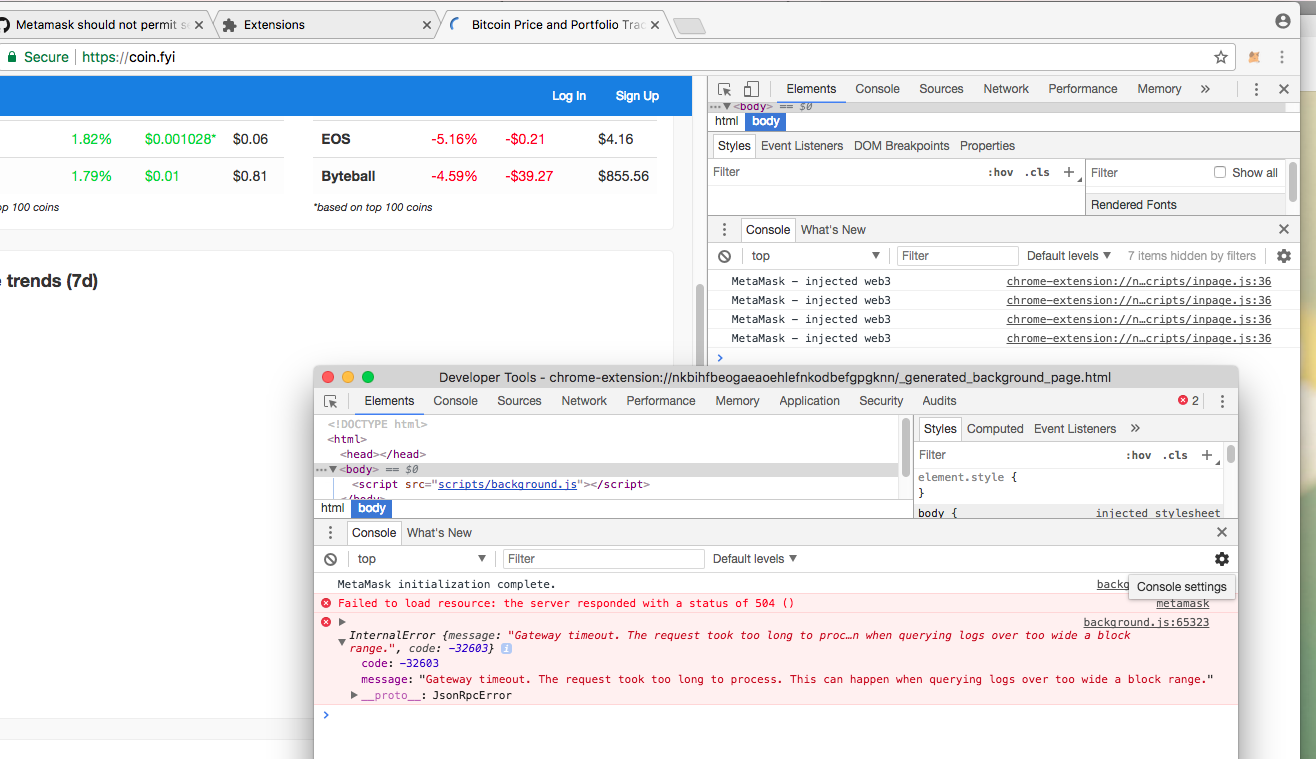Open What's New tab in background drawer
The width and height of the screenshot is (1316, 759).
point(439,533)
